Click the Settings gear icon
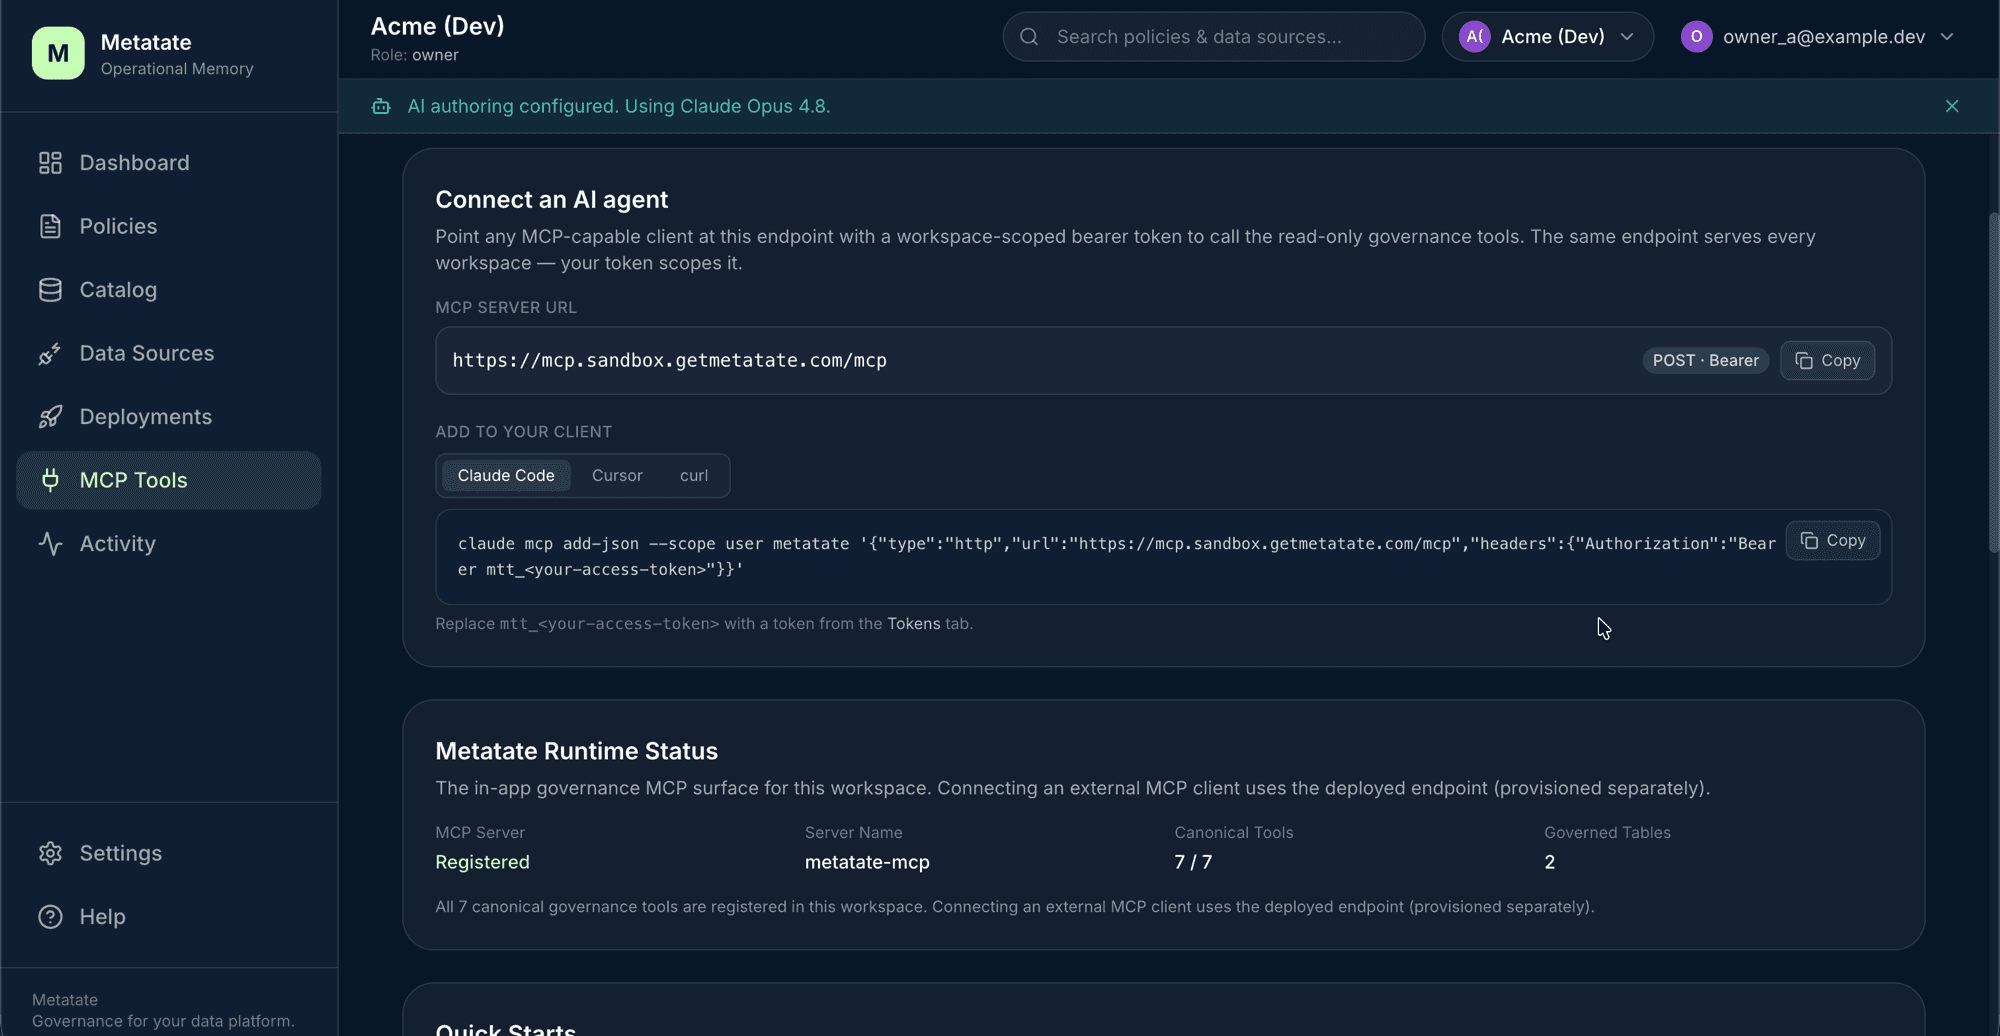This screenshot has height=1036, width=2000. pyautogui.click(x=50, y=853)
